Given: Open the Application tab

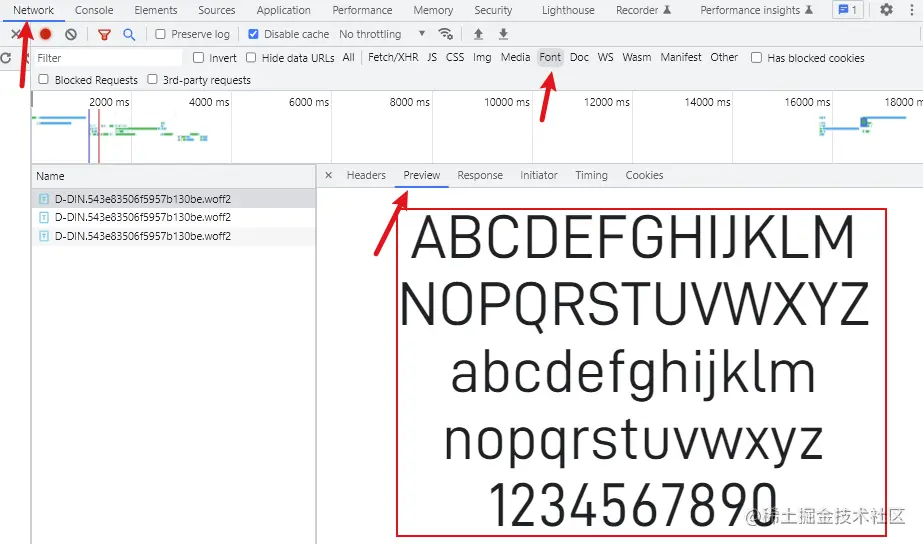Looking at the screenshot, I should [283, 10].
